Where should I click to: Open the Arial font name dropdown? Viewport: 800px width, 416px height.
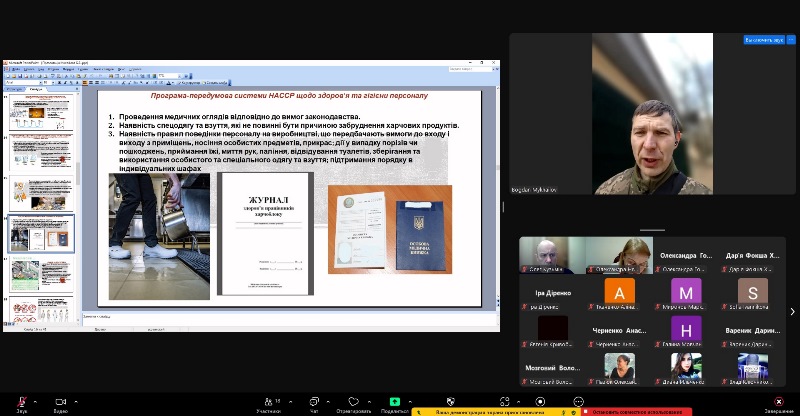click(40, 82)
